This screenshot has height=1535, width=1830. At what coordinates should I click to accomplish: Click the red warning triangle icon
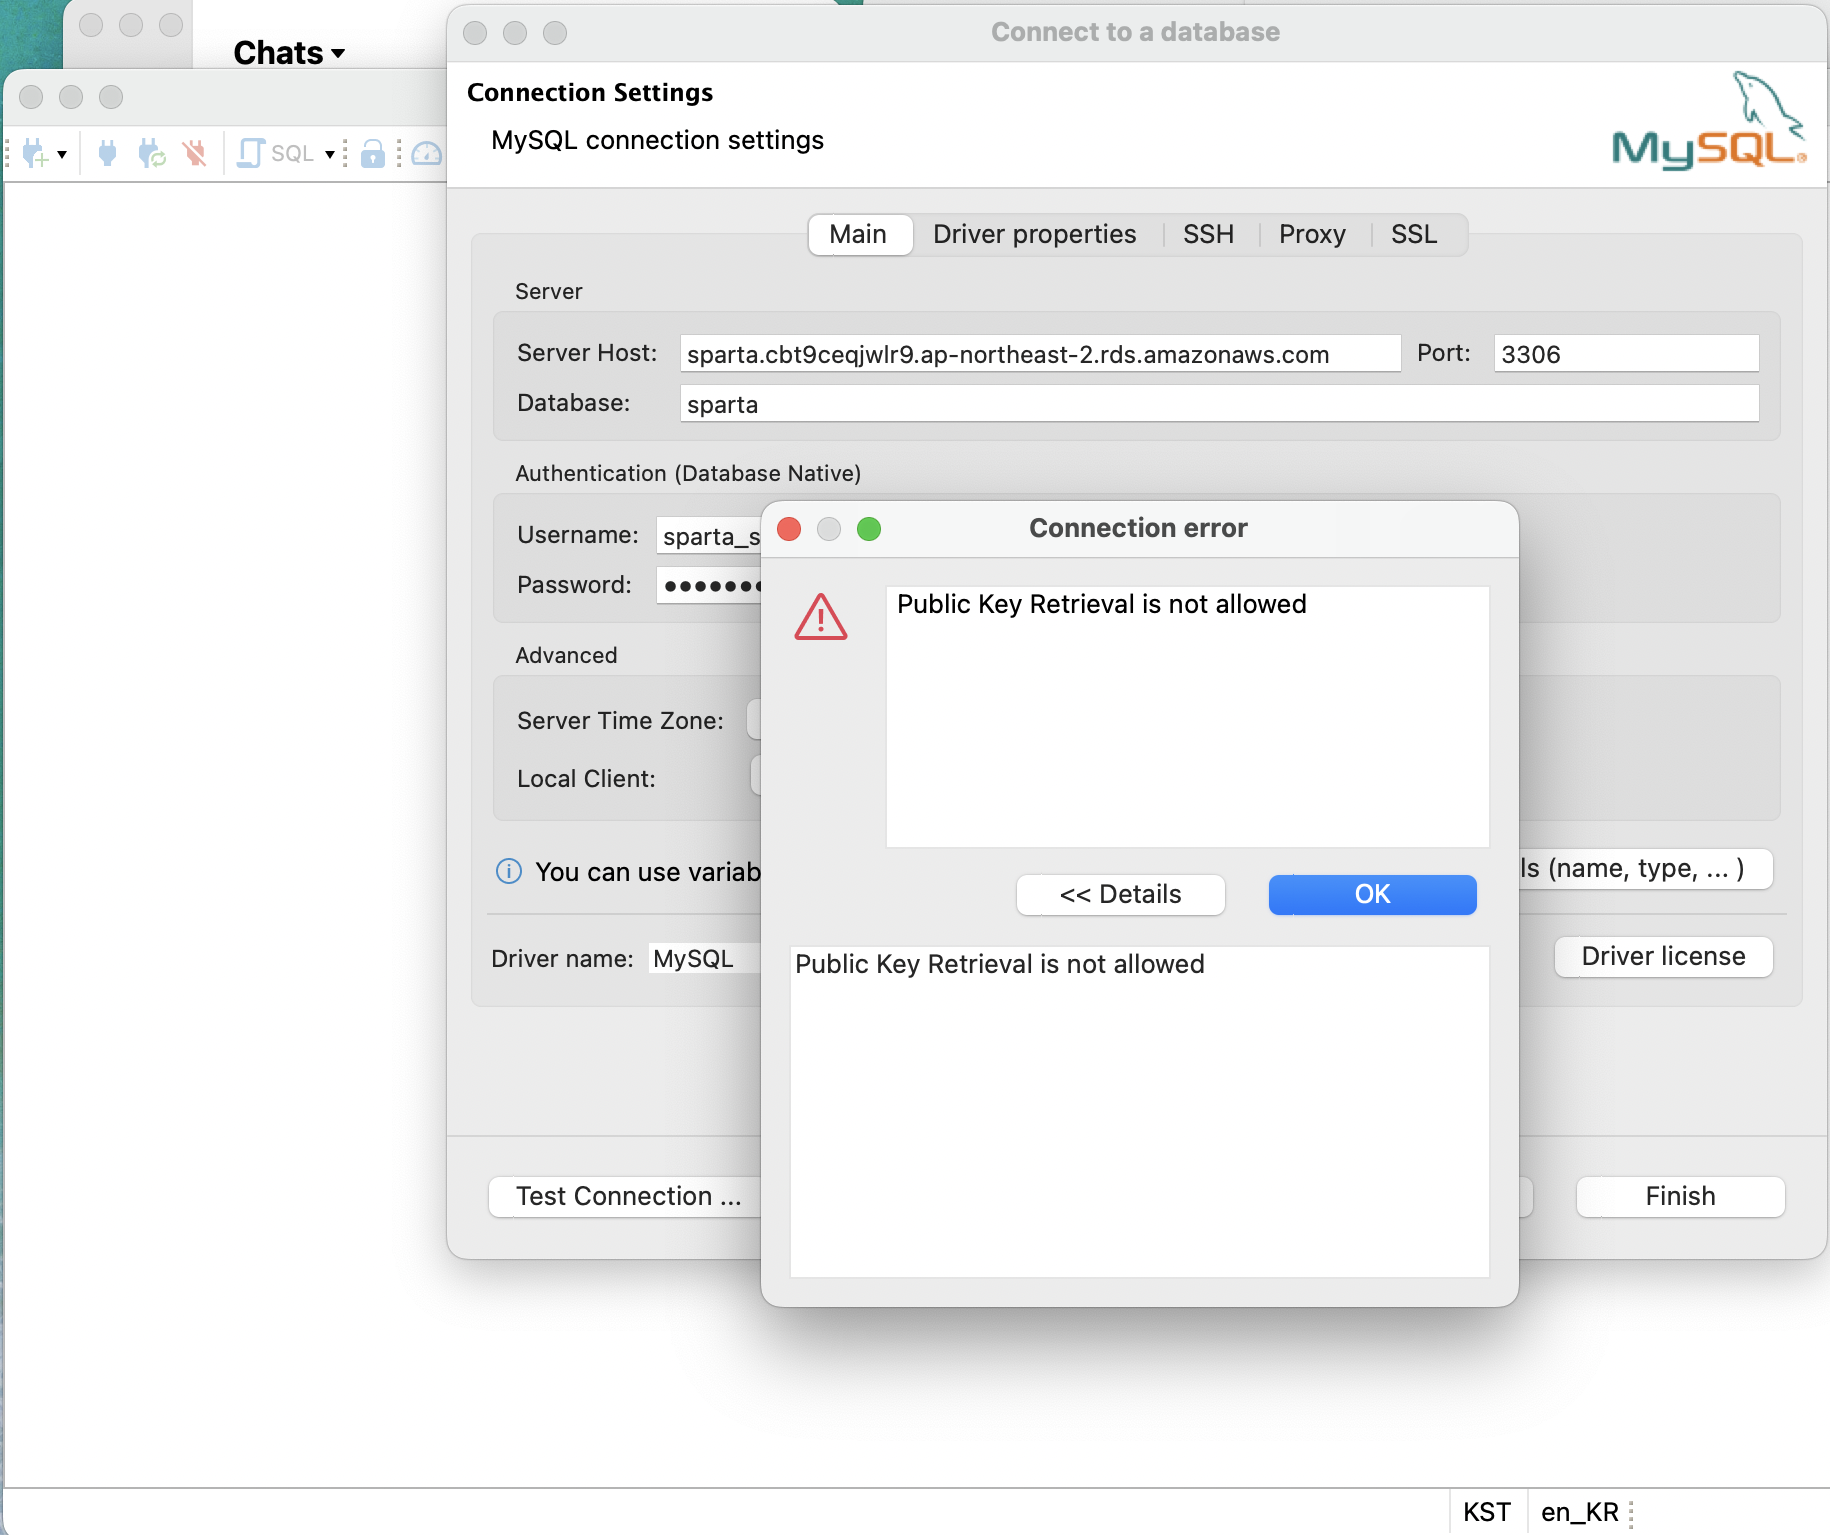(x=821, y=617)
